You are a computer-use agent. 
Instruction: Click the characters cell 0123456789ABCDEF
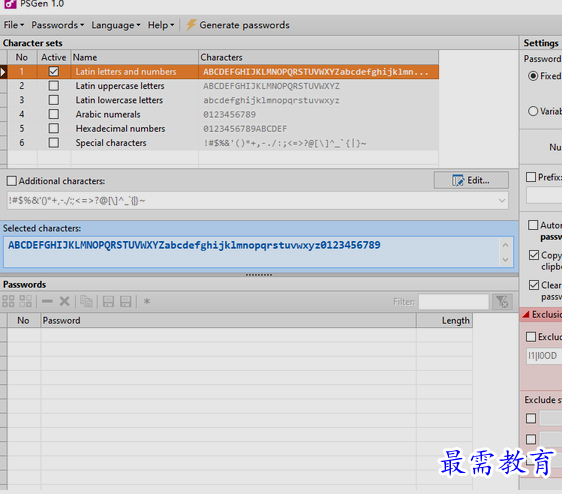[x=245, y=129]
